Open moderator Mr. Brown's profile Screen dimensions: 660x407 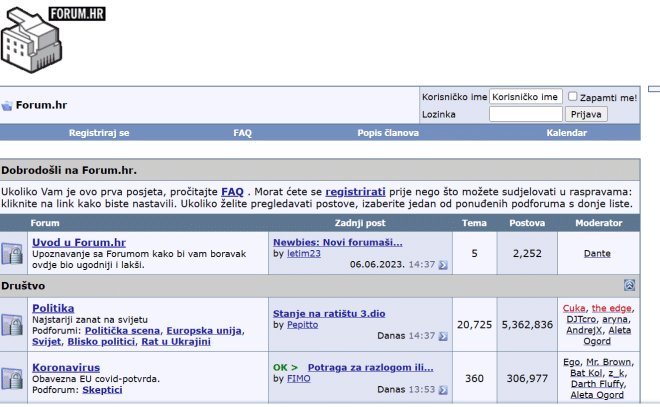[609, 362]
